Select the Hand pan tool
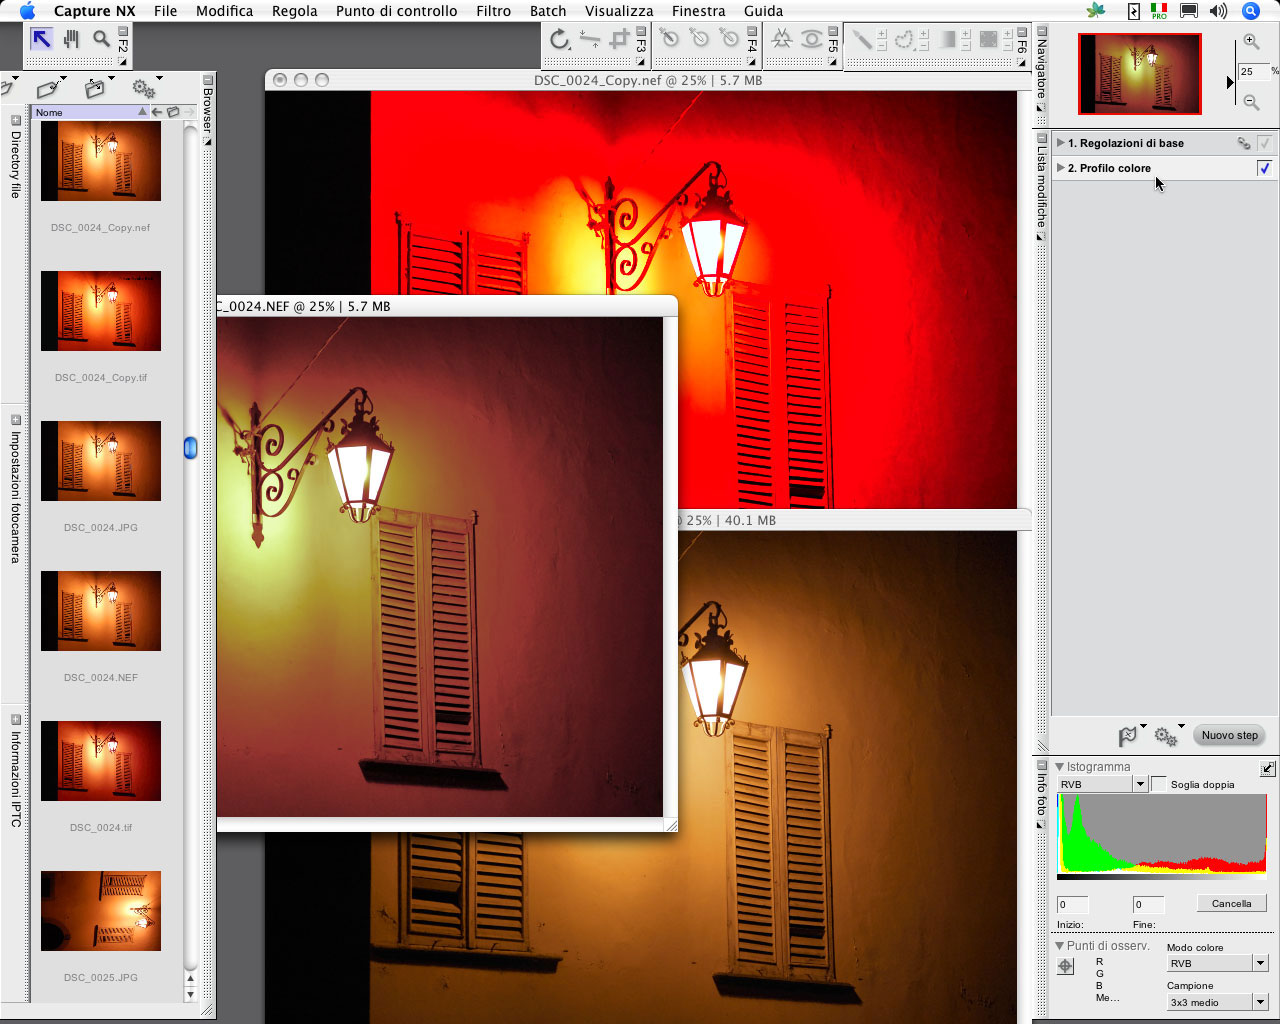1280x1024 pixels. [71, 39]
